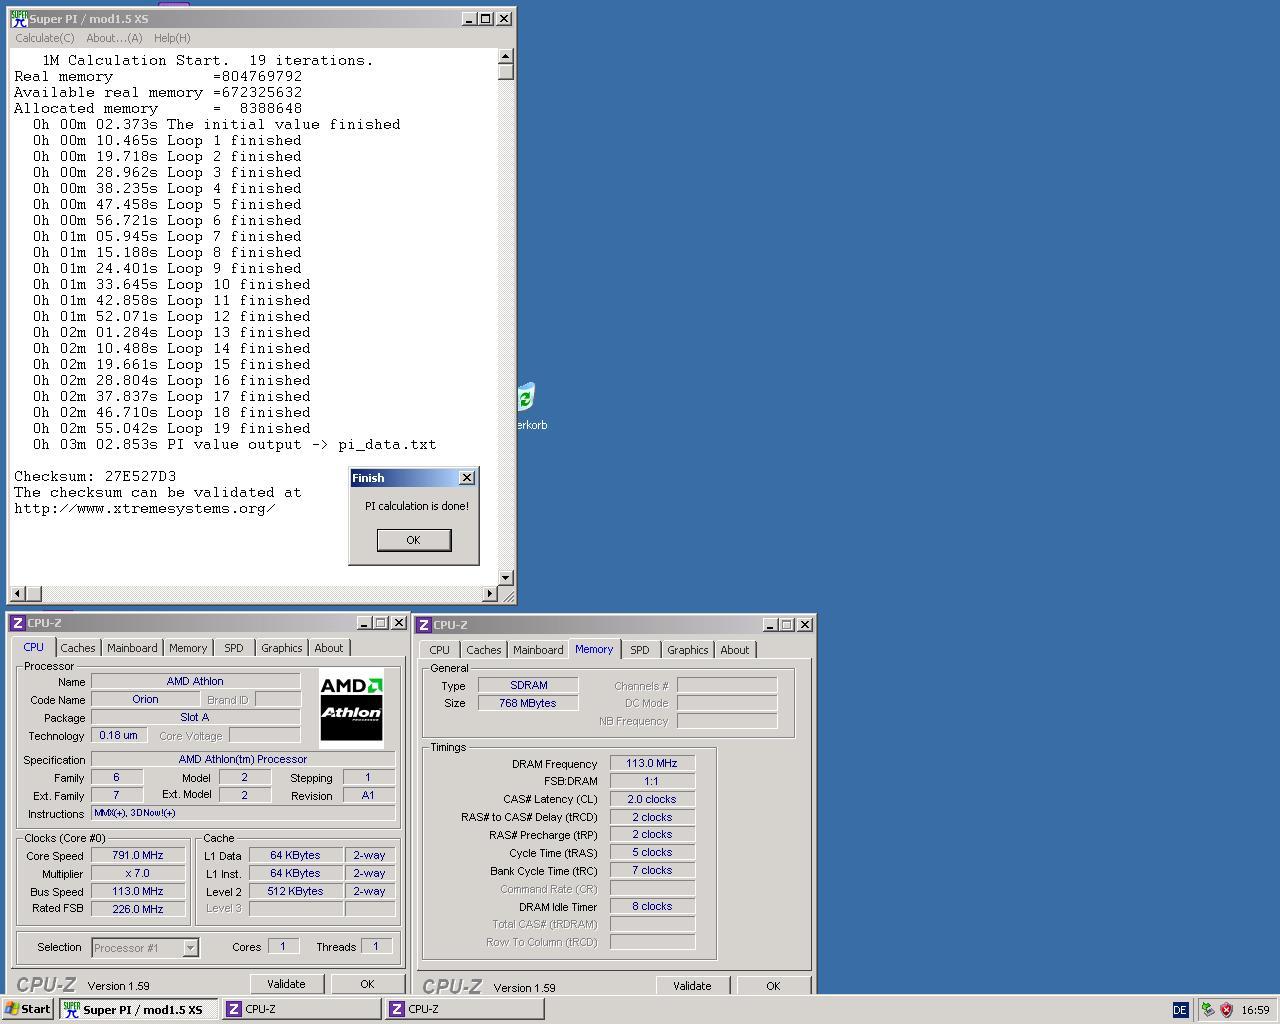
Task: Click the Checksum: 27E527D3 line
Action: point(95,477)
